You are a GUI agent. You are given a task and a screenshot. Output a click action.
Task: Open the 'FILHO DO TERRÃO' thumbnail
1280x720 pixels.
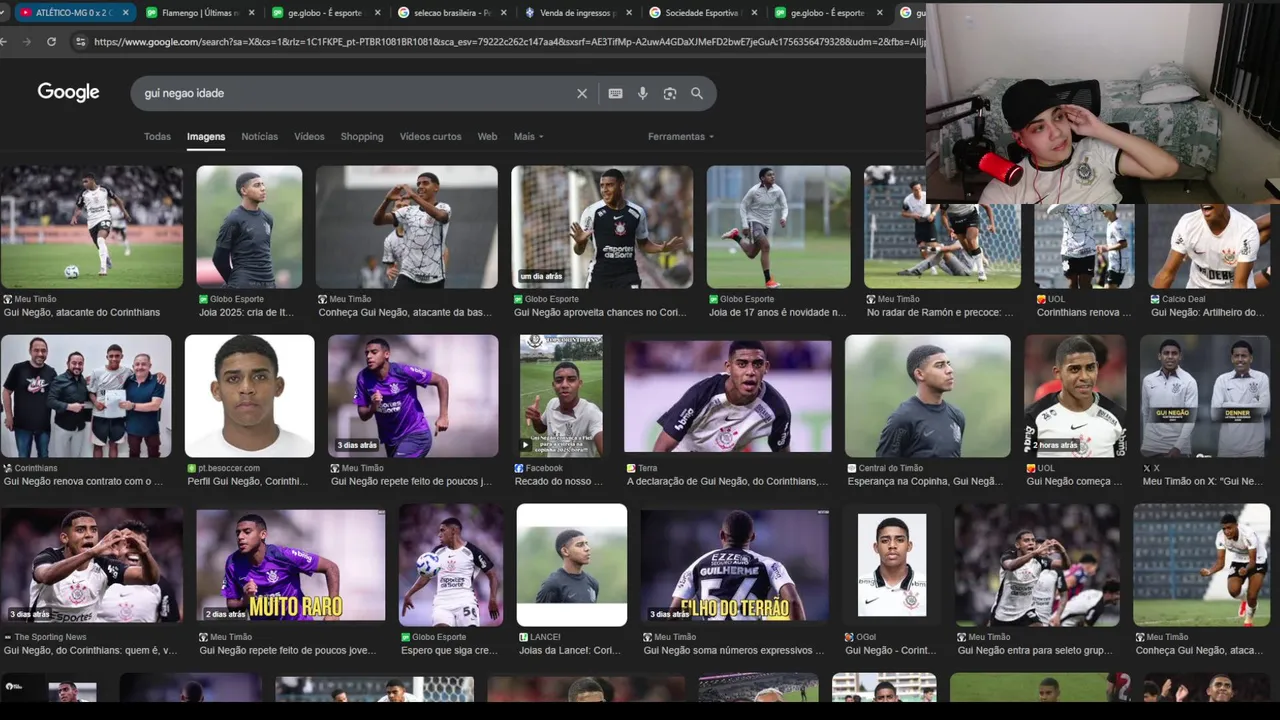tap(735, 565)
